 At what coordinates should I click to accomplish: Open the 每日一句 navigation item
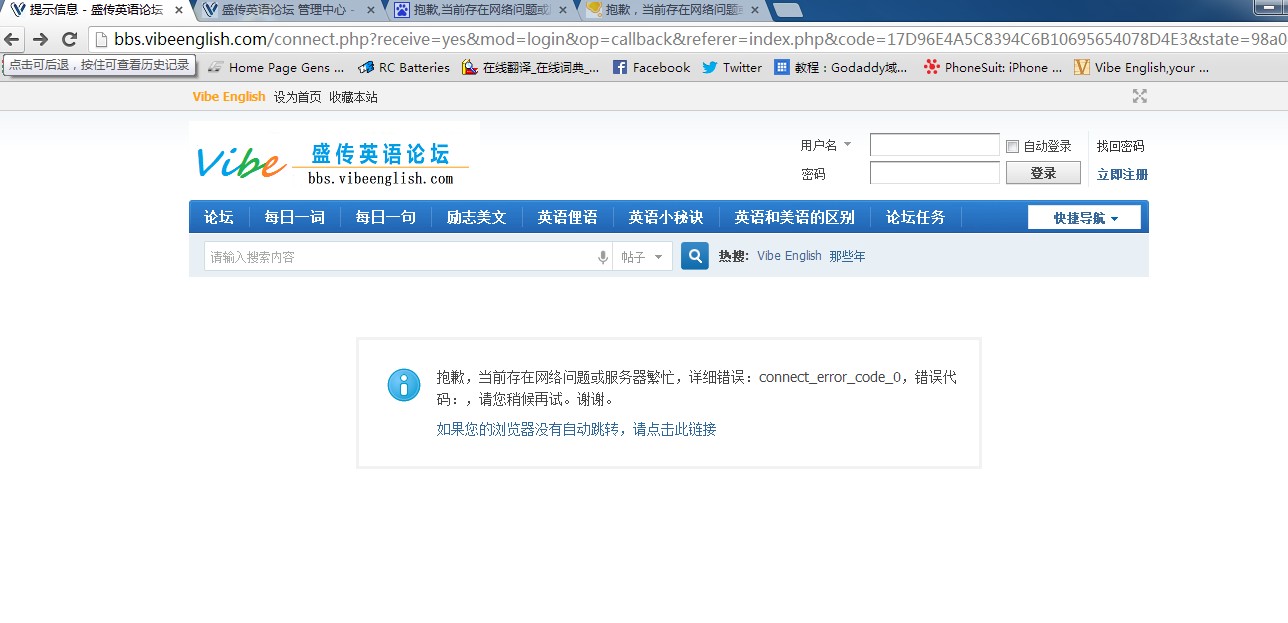385,217
